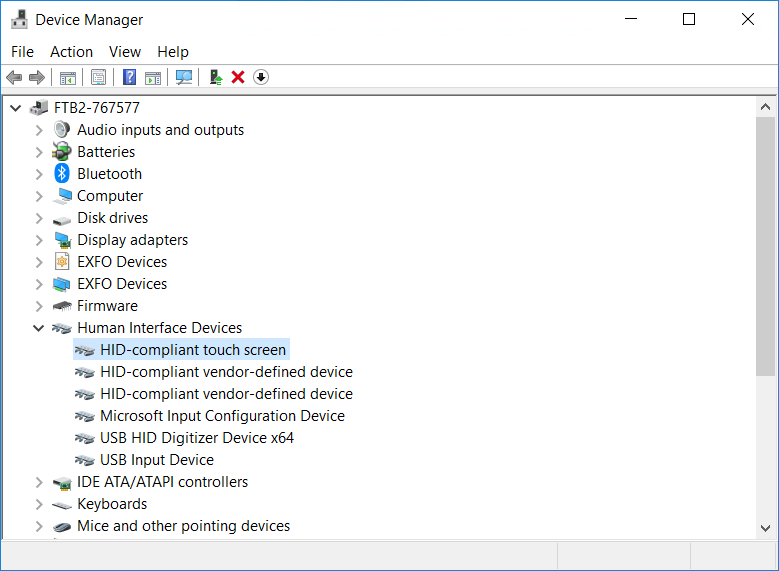Select the Keyboards label

point(112,504)
